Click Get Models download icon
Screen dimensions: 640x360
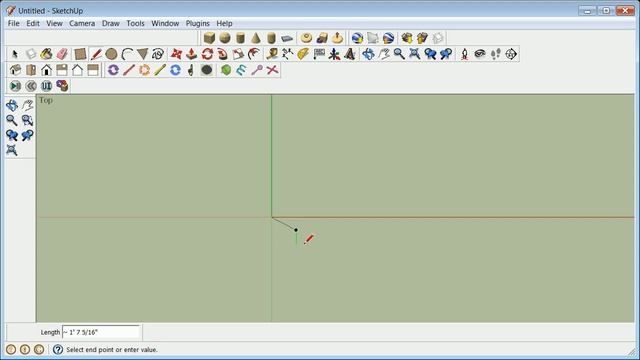pos(407,38)
